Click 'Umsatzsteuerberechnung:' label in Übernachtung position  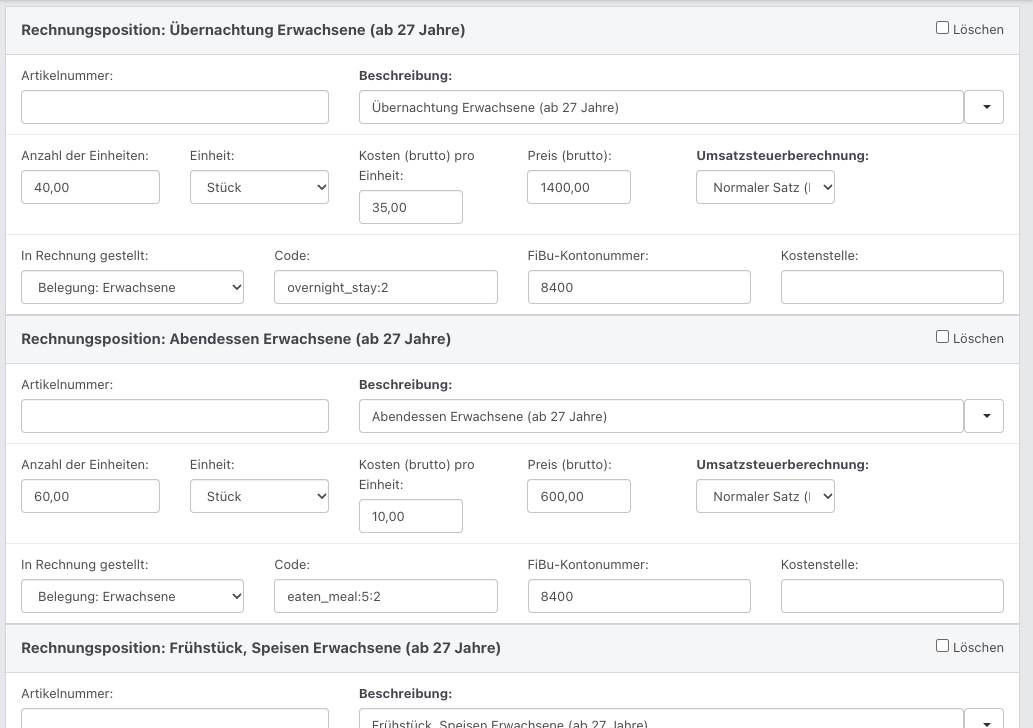(x=783, y=155)
